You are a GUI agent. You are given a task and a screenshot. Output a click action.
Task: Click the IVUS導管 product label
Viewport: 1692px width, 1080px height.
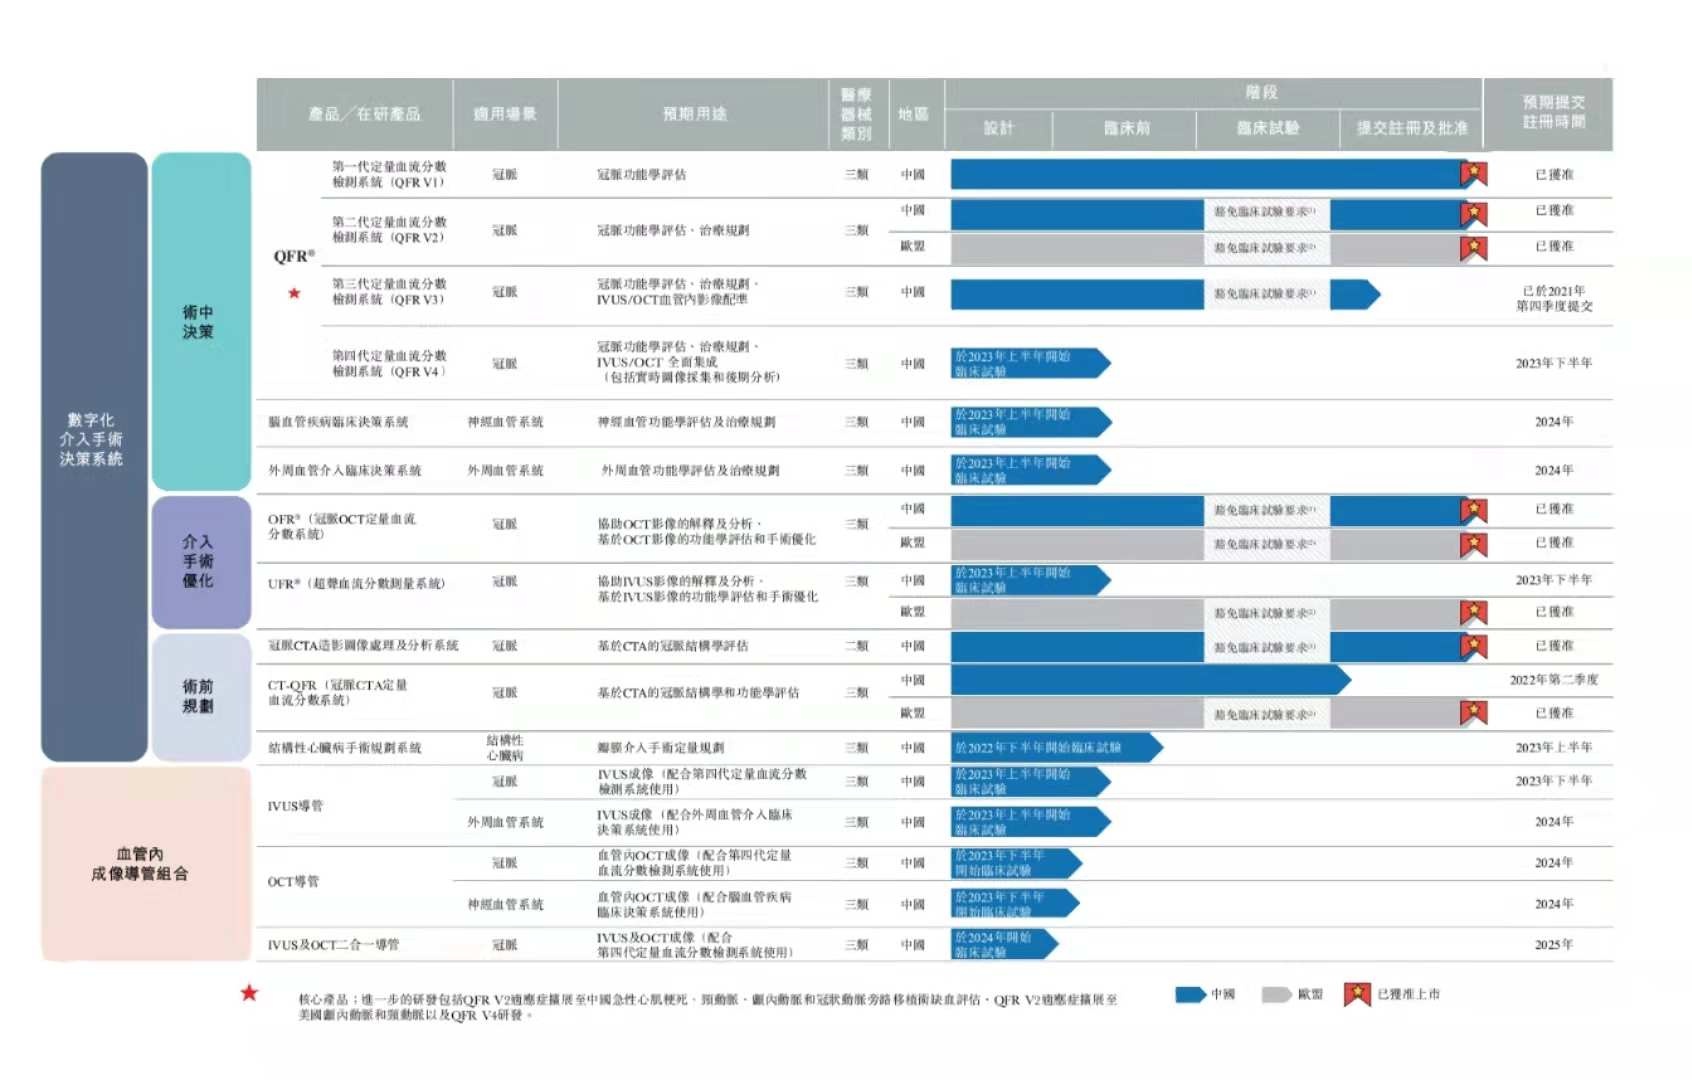(295, 805)
